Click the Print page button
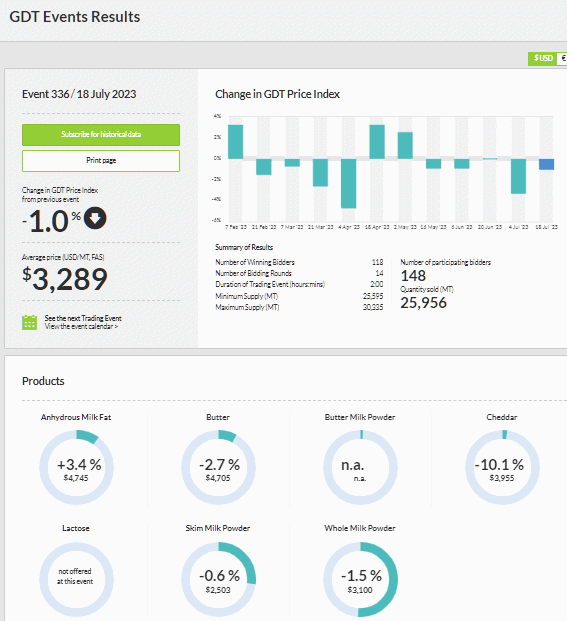 pyautogui.click(x=101, y=160)
